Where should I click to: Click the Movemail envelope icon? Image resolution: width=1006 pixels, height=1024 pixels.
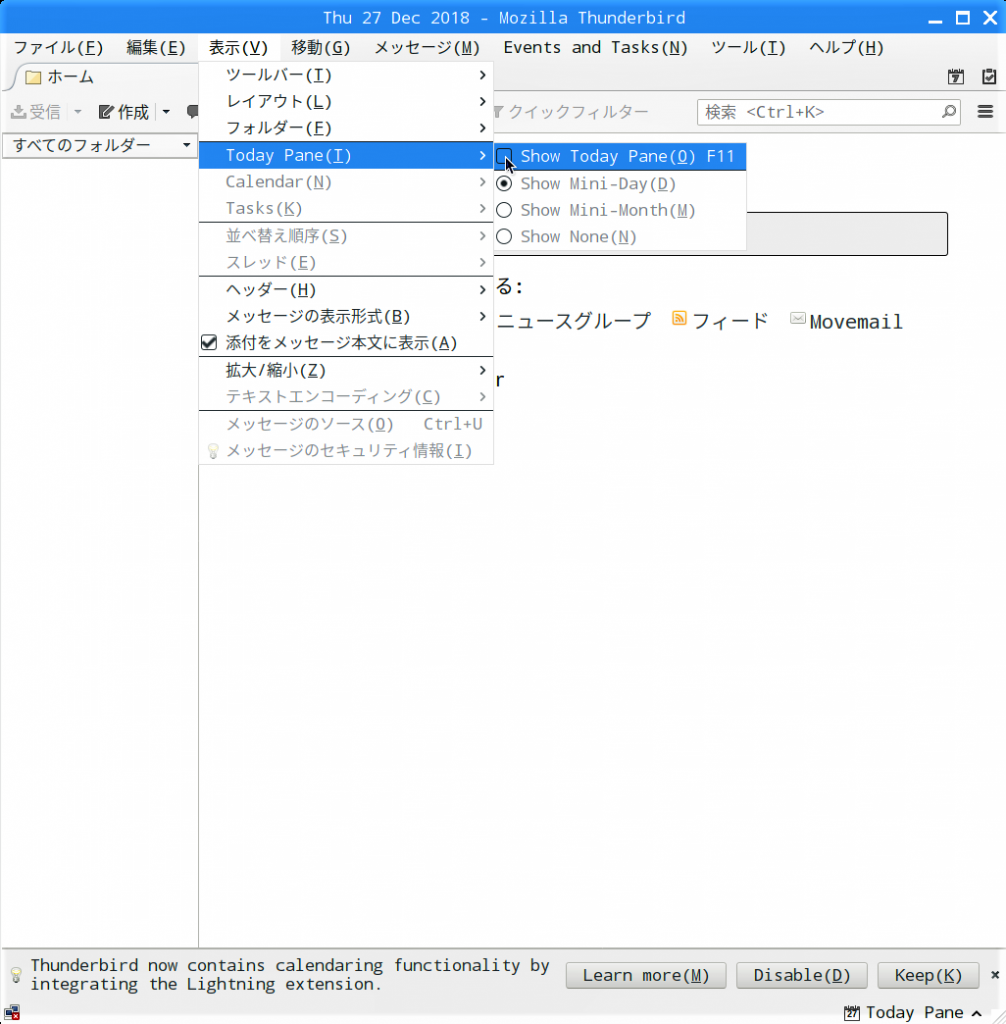coord(797,318)
